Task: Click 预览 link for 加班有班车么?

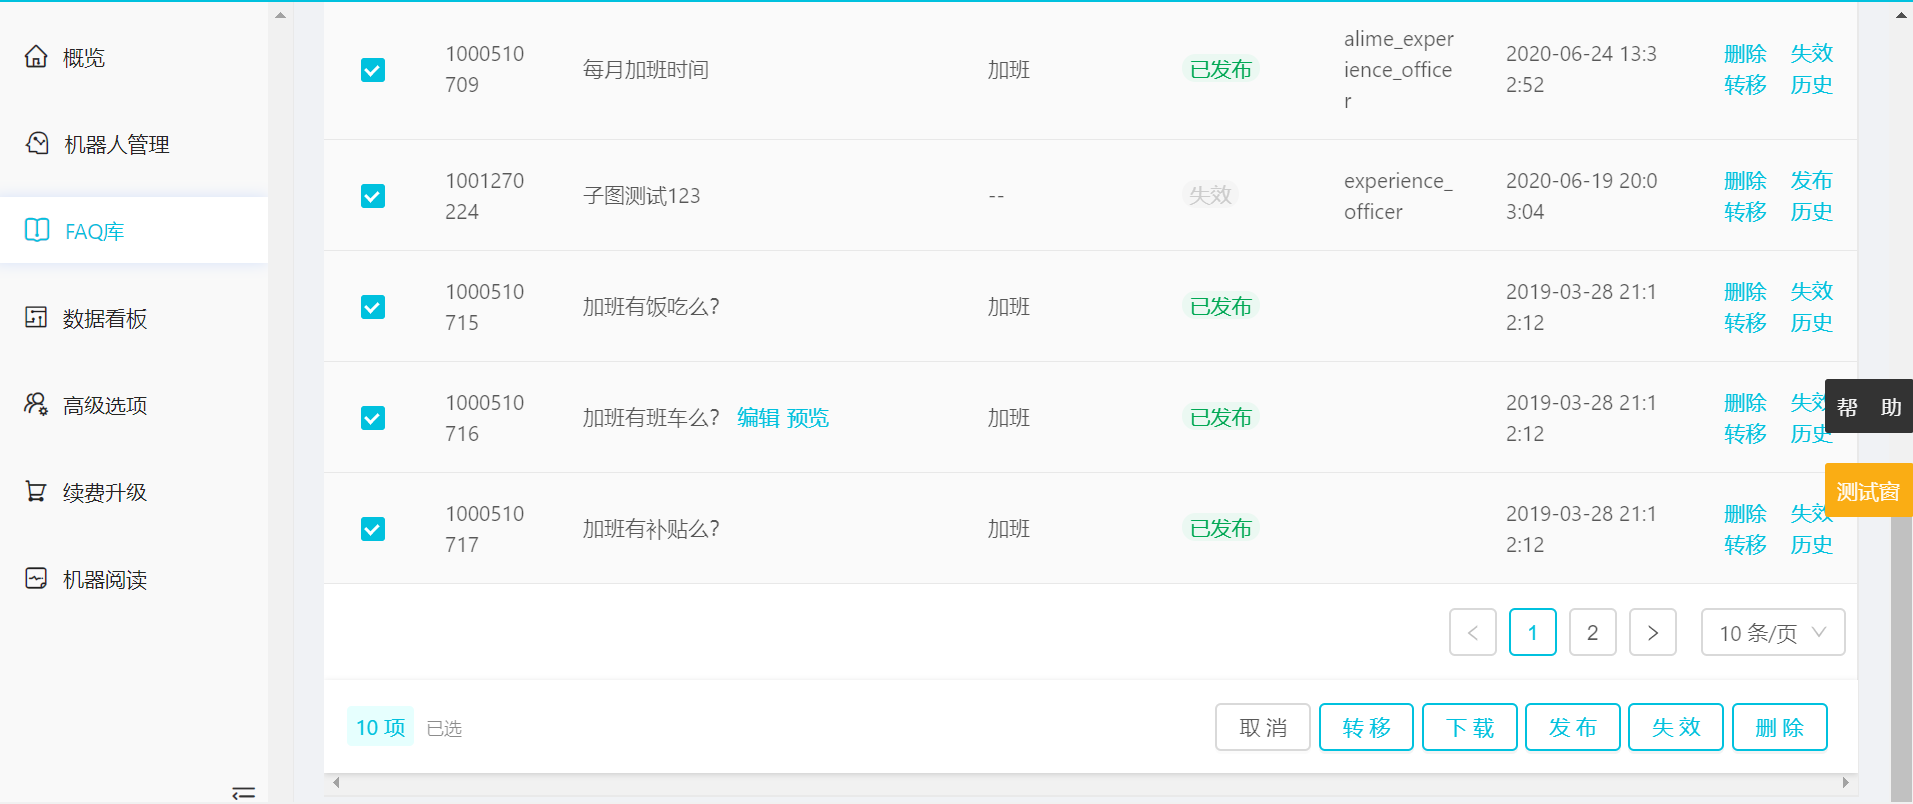Action: point(808,418)
